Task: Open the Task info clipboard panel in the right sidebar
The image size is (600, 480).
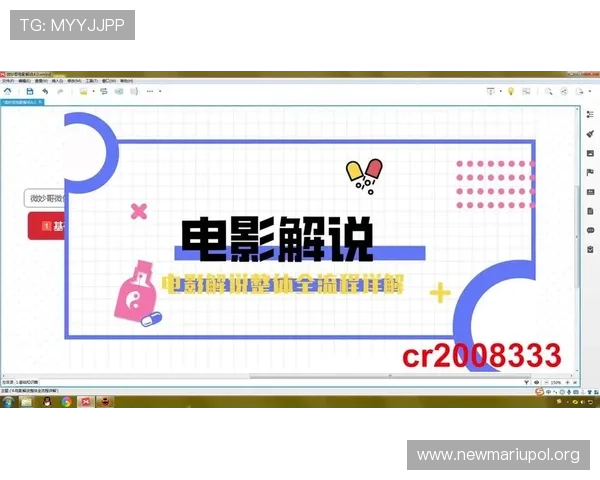Action: click(590, 250)
